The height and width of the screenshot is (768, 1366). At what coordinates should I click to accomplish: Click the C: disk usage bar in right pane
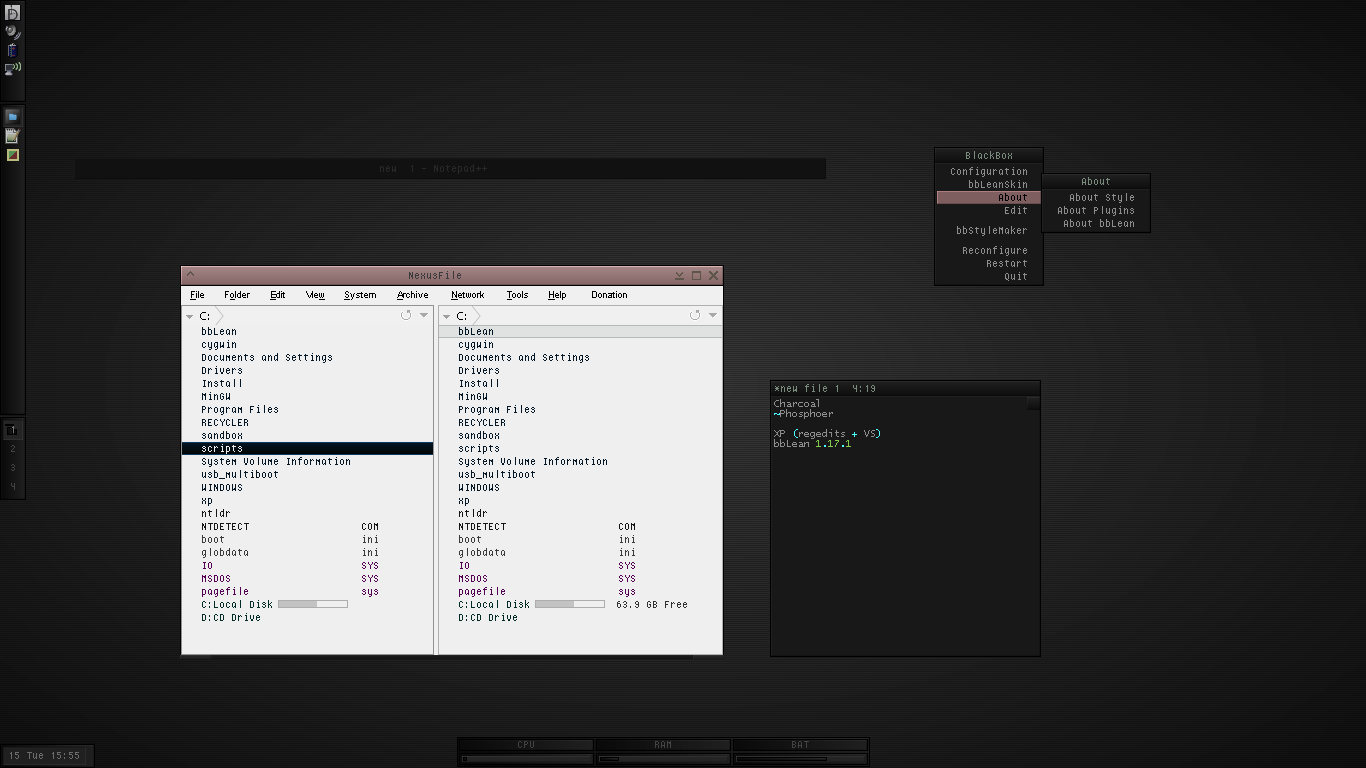click(570, 604)
